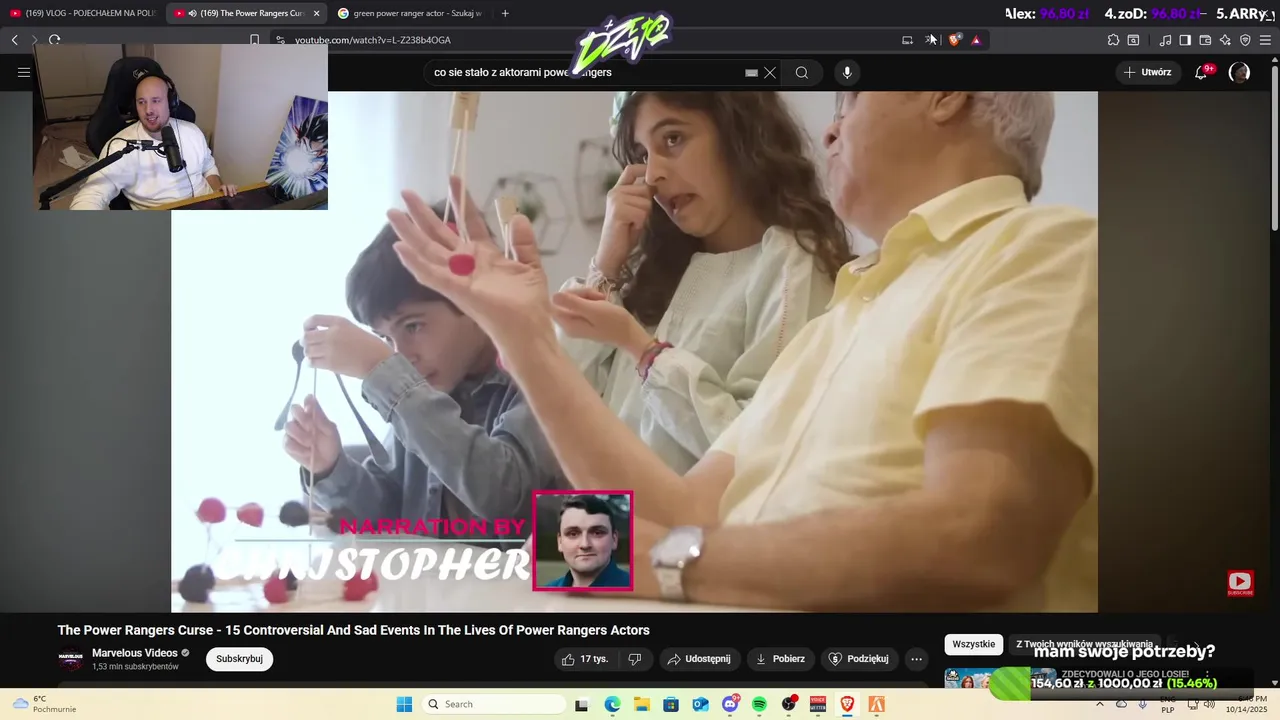This screenshot has width=1280, height=720.
Task: Click the Brave browser taskbar icon
Action: [847, 704]
